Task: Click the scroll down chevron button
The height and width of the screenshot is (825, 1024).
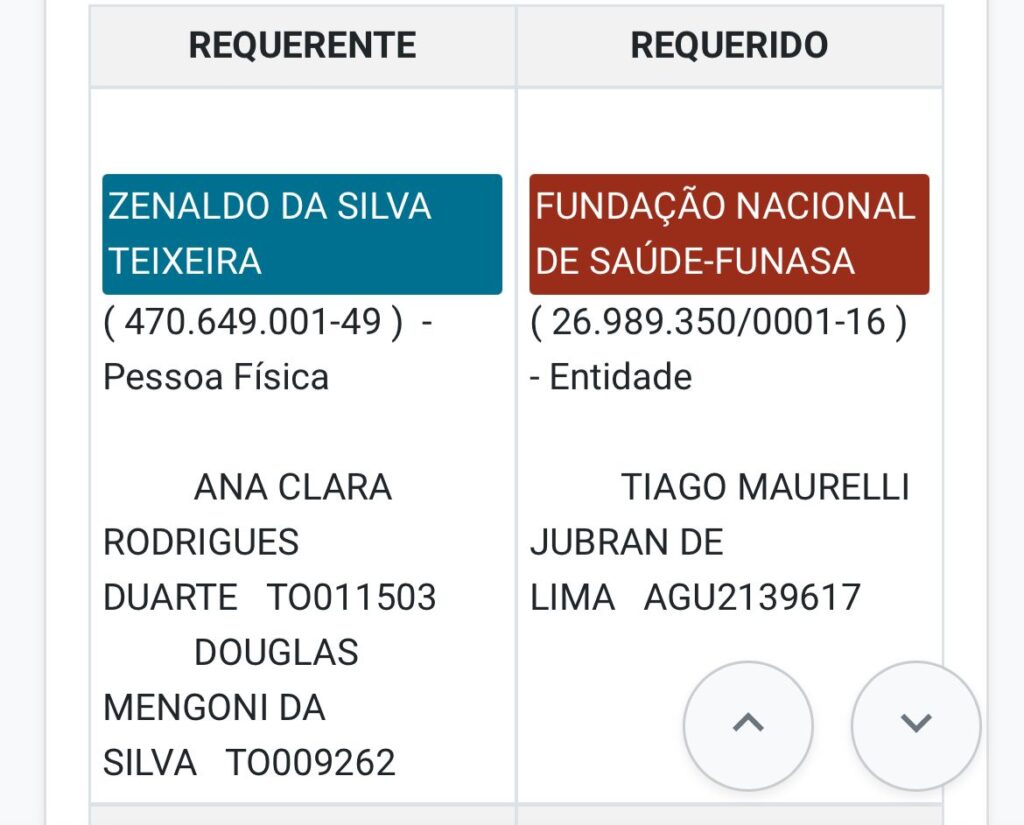Action: coord(916,726)
